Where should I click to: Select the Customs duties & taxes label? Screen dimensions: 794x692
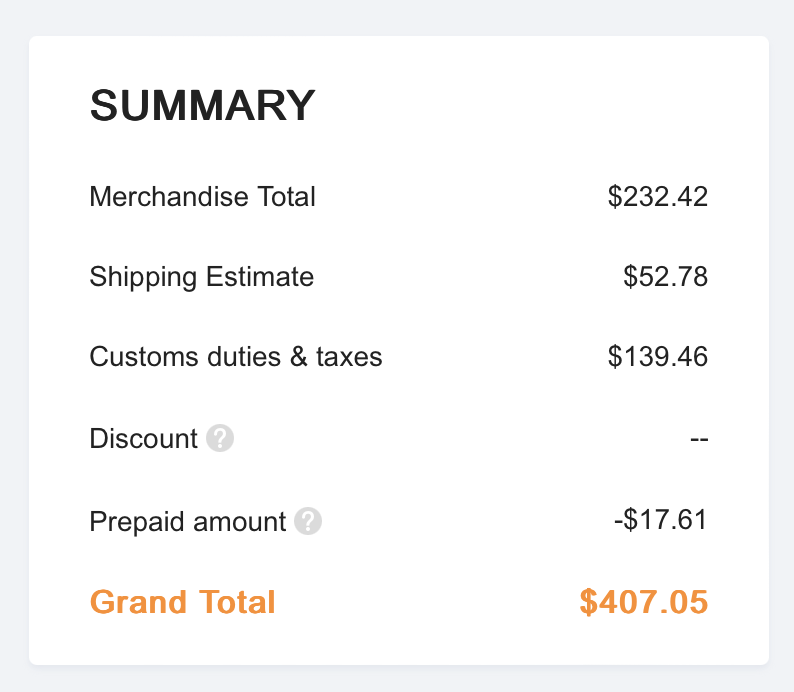coord(236,356)
